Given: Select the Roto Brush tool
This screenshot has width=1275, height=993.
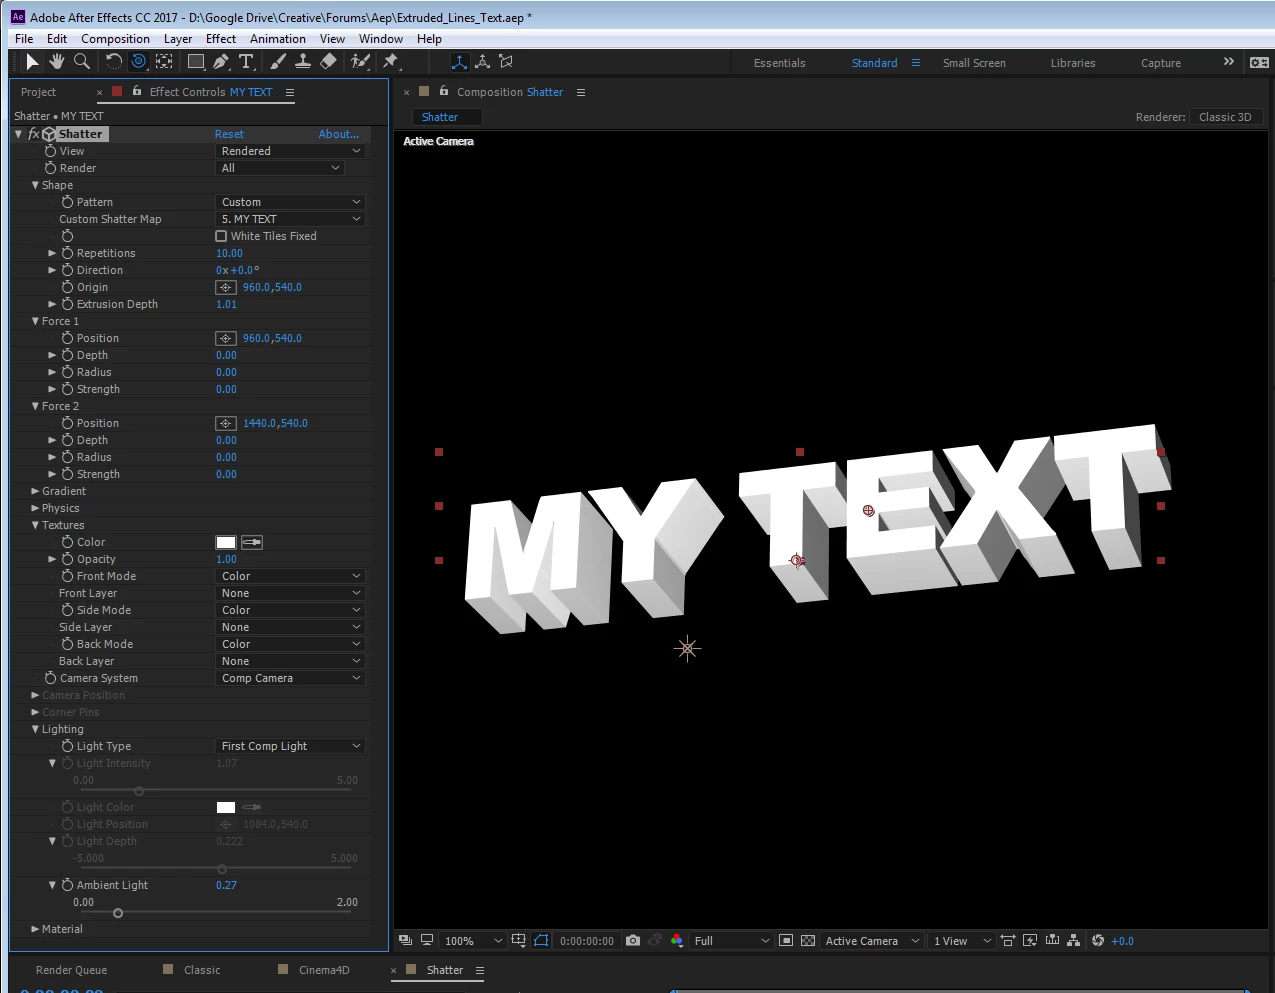Looking at the screenshot, I should tap(360, 62).
